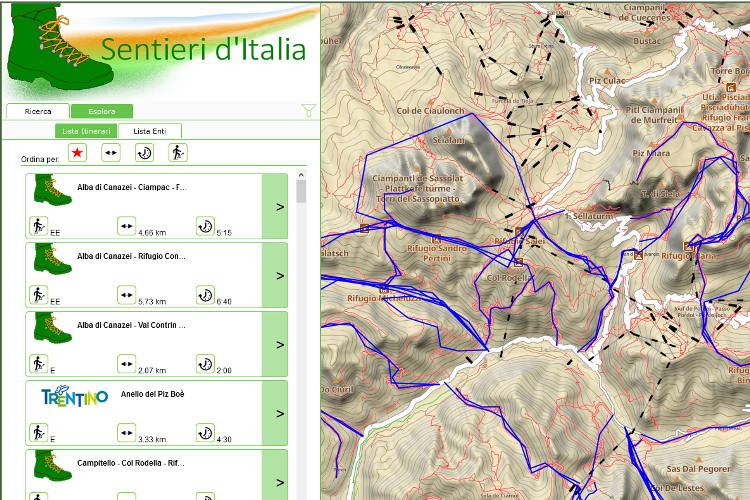The image size is (750, 500).
Task: Click distance icon next to 2,07 km
Action: click(x=126, y=364)
